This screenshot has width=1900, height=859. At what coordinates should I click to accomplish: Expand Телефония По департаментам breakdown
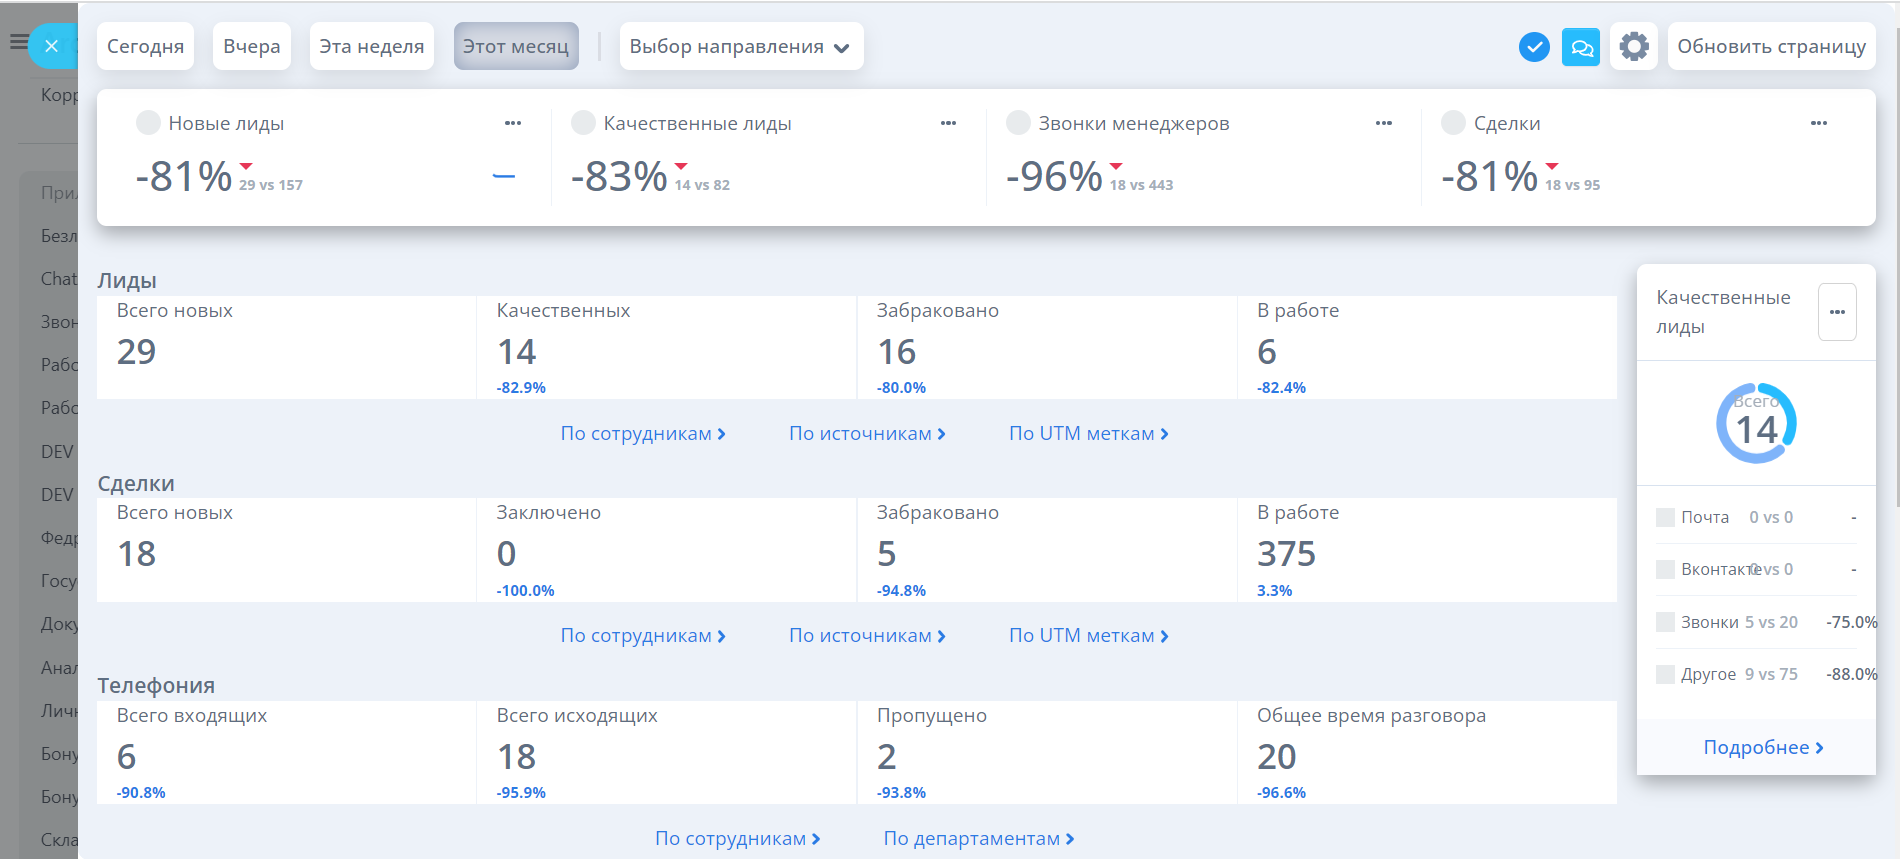point(978,839)
